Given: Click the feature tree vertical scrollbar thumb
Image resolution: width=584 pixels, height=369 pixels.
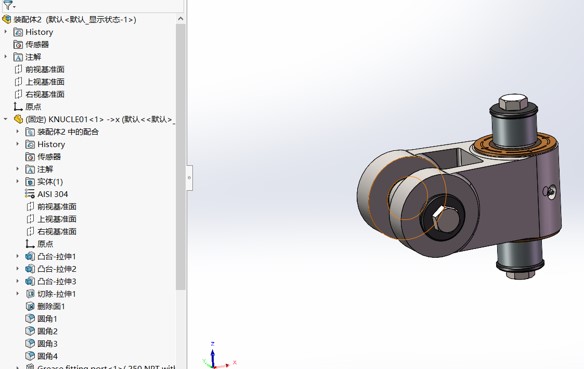Looking at the screenshot, I should click(181, 156).
